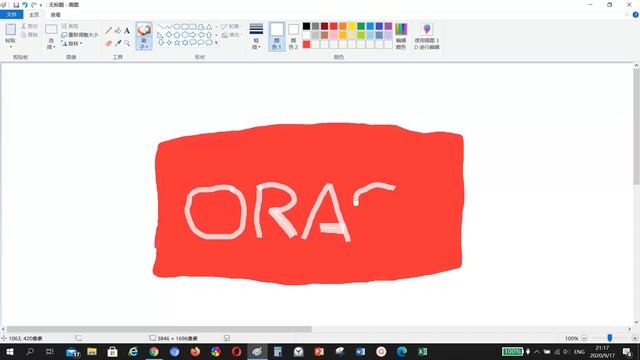The image size is (640, 360).
Task: Click the Brushes tool icon
Action: 144,30
